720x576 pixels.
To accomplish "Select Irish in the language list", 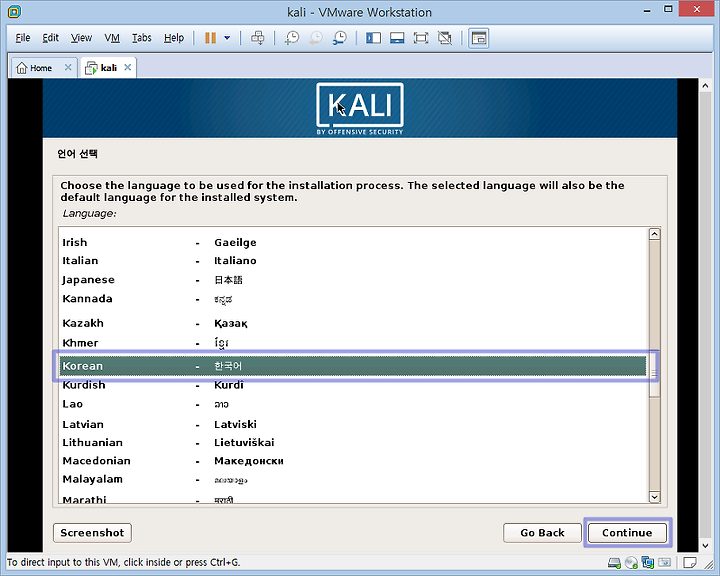I will [x=353, y=243].
